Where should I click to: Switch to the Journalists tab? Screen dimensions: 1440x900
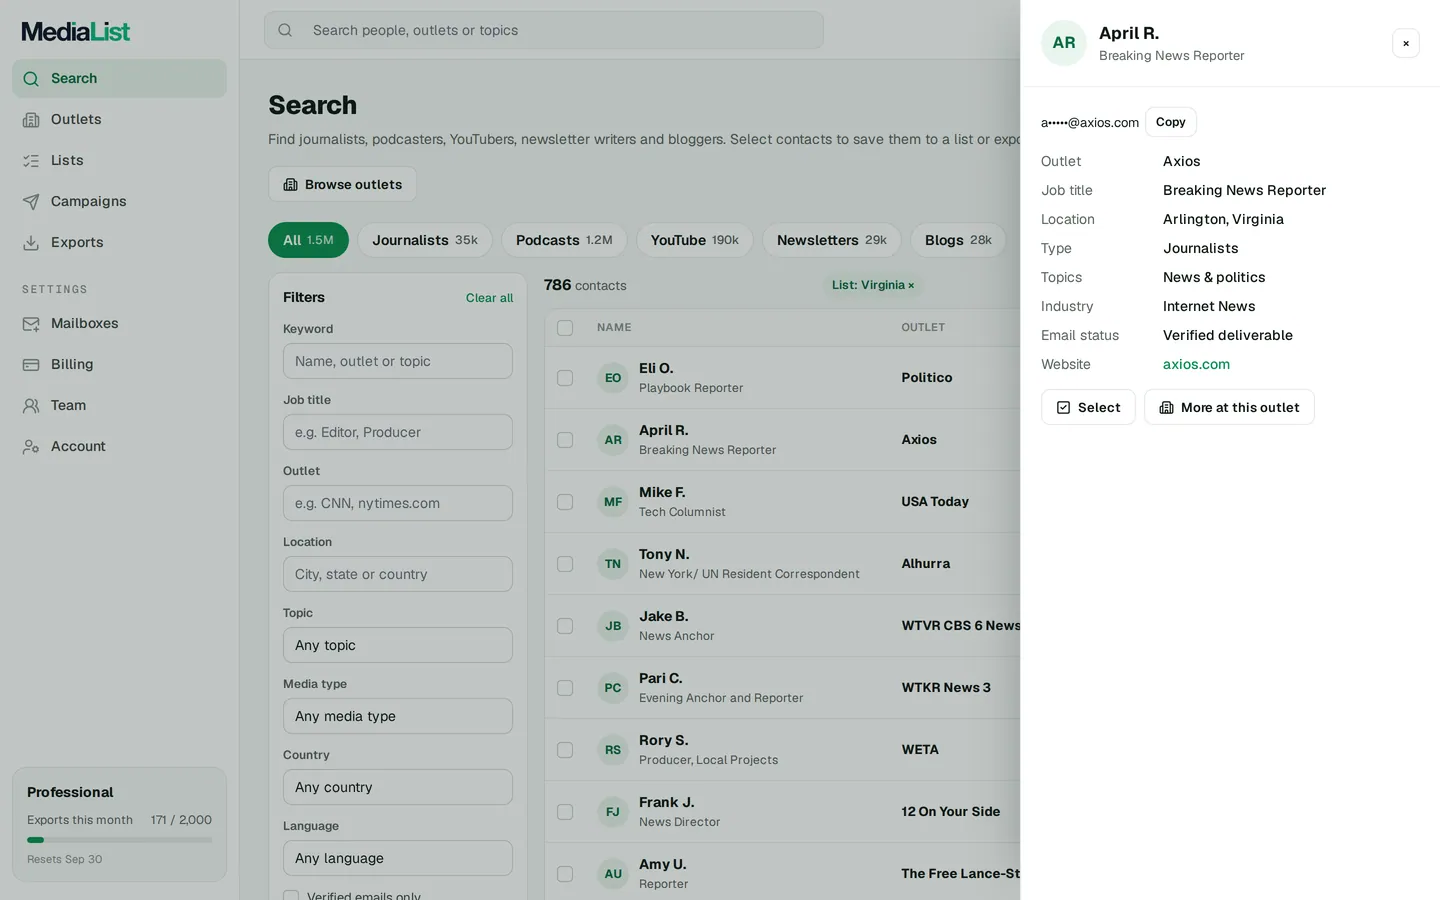pos(425,240)
